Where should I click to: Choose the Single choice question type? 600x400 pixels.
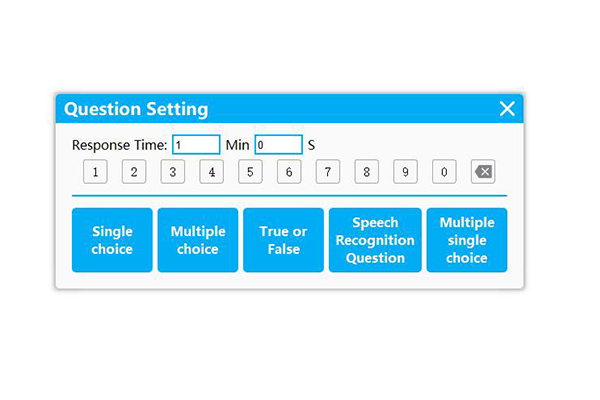(x=112, y=240)
